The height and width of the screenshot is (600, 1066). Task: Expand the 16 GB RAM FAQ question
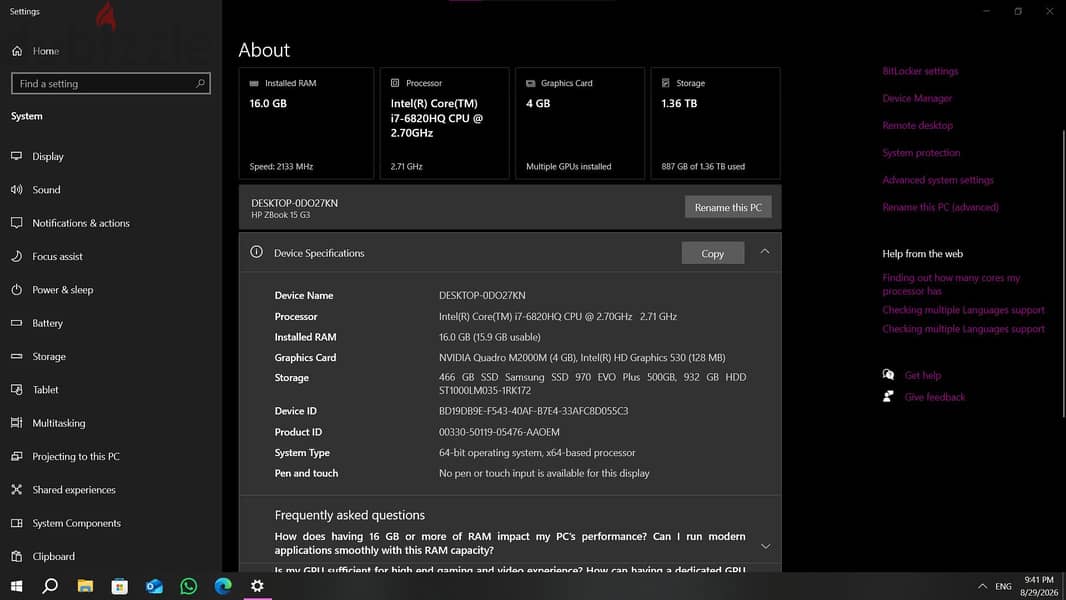(x=766, y=546)
